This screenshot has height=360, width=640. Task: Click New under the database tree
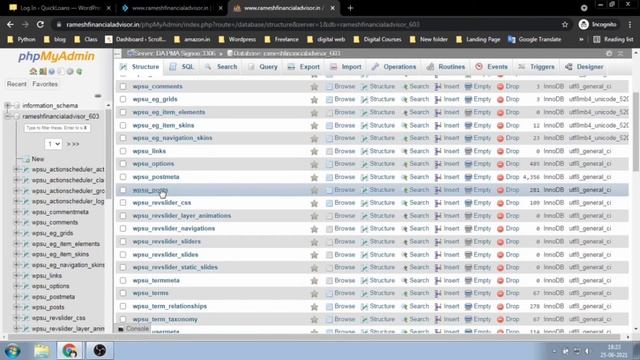pyautogui.click(x=38, y=159)
